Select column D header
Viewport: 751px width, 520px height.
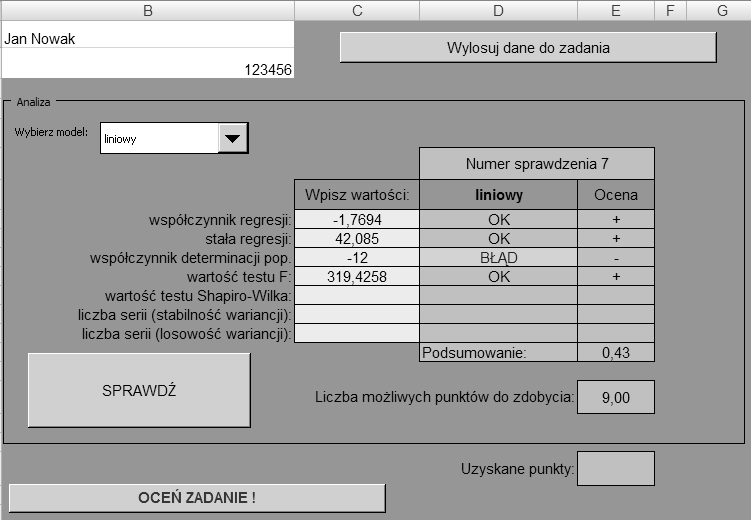498,10
